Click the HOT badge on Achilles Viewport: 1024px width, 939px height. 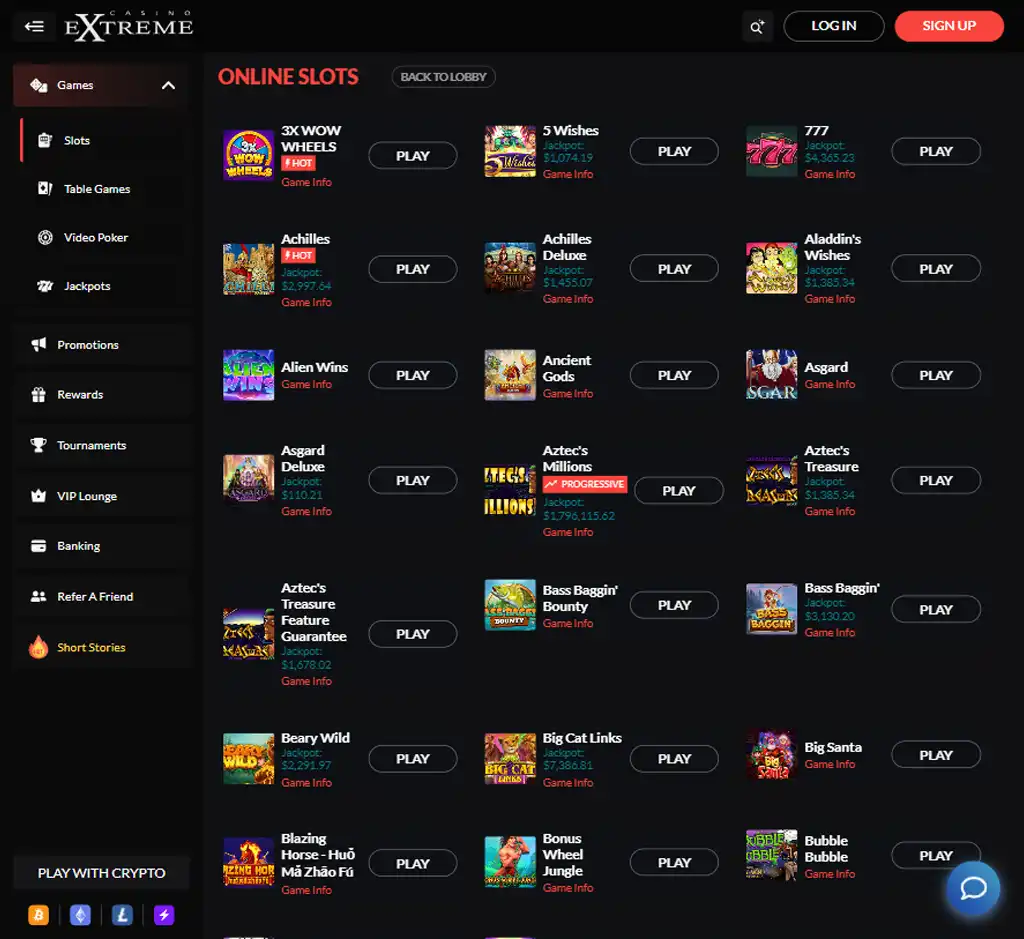pyautogui.click(x=298, y=255)
